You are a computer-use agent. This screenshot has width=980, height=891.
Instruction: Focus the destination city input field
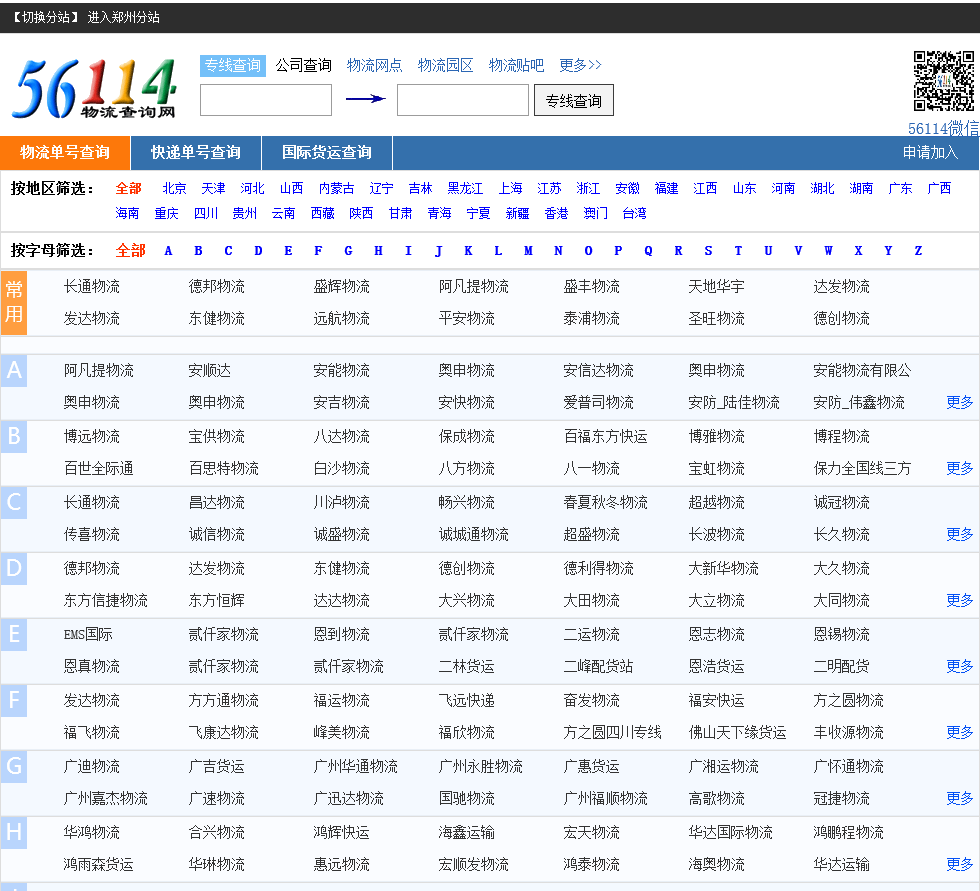462,100
